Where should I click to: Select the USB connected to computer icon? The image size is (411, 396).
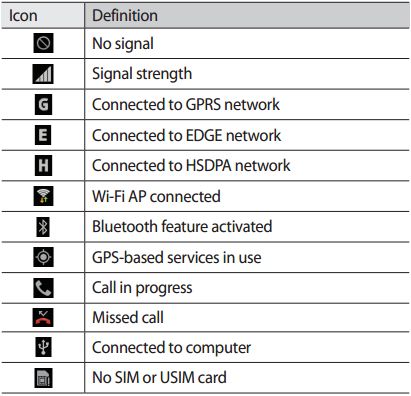pyautogui.click(x=43, y=347)
